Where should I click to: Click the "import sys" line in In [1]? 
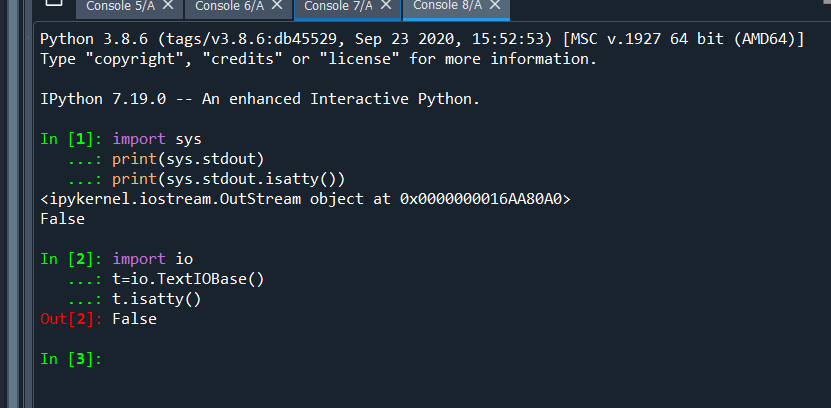pos(157,139)
